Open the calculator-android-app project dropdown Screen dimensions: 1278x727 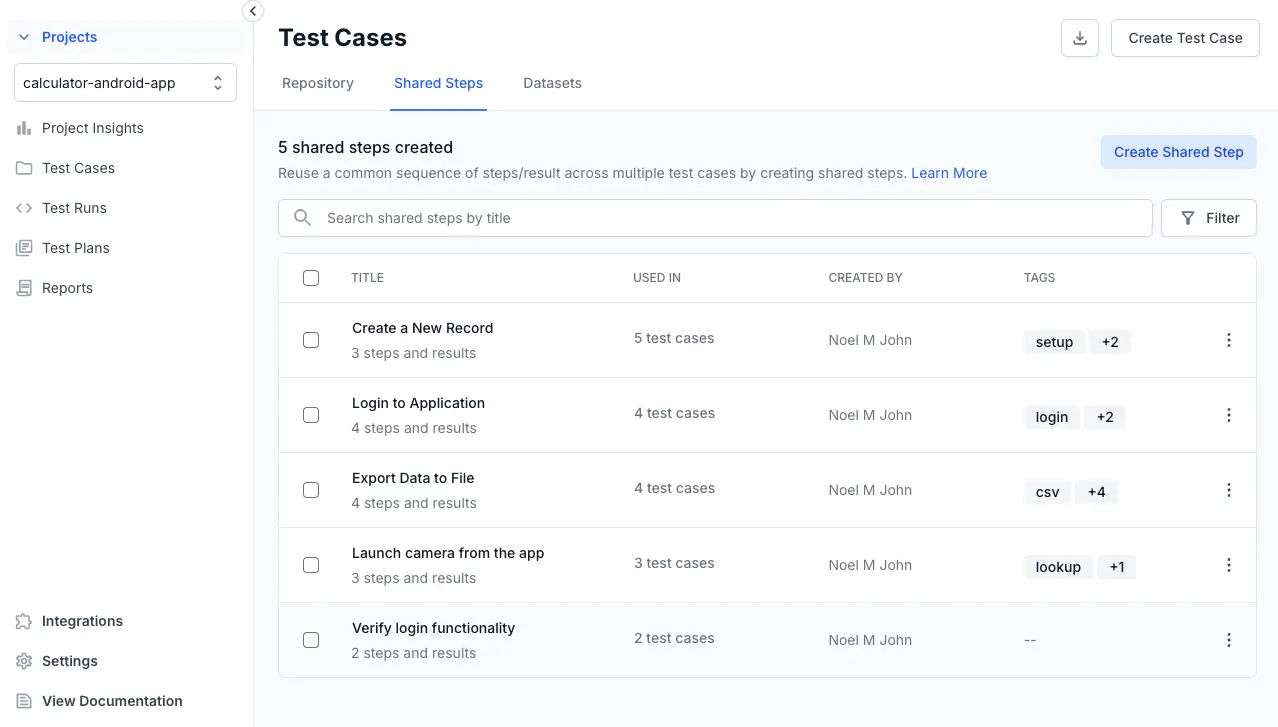click(x=125, y=83)
